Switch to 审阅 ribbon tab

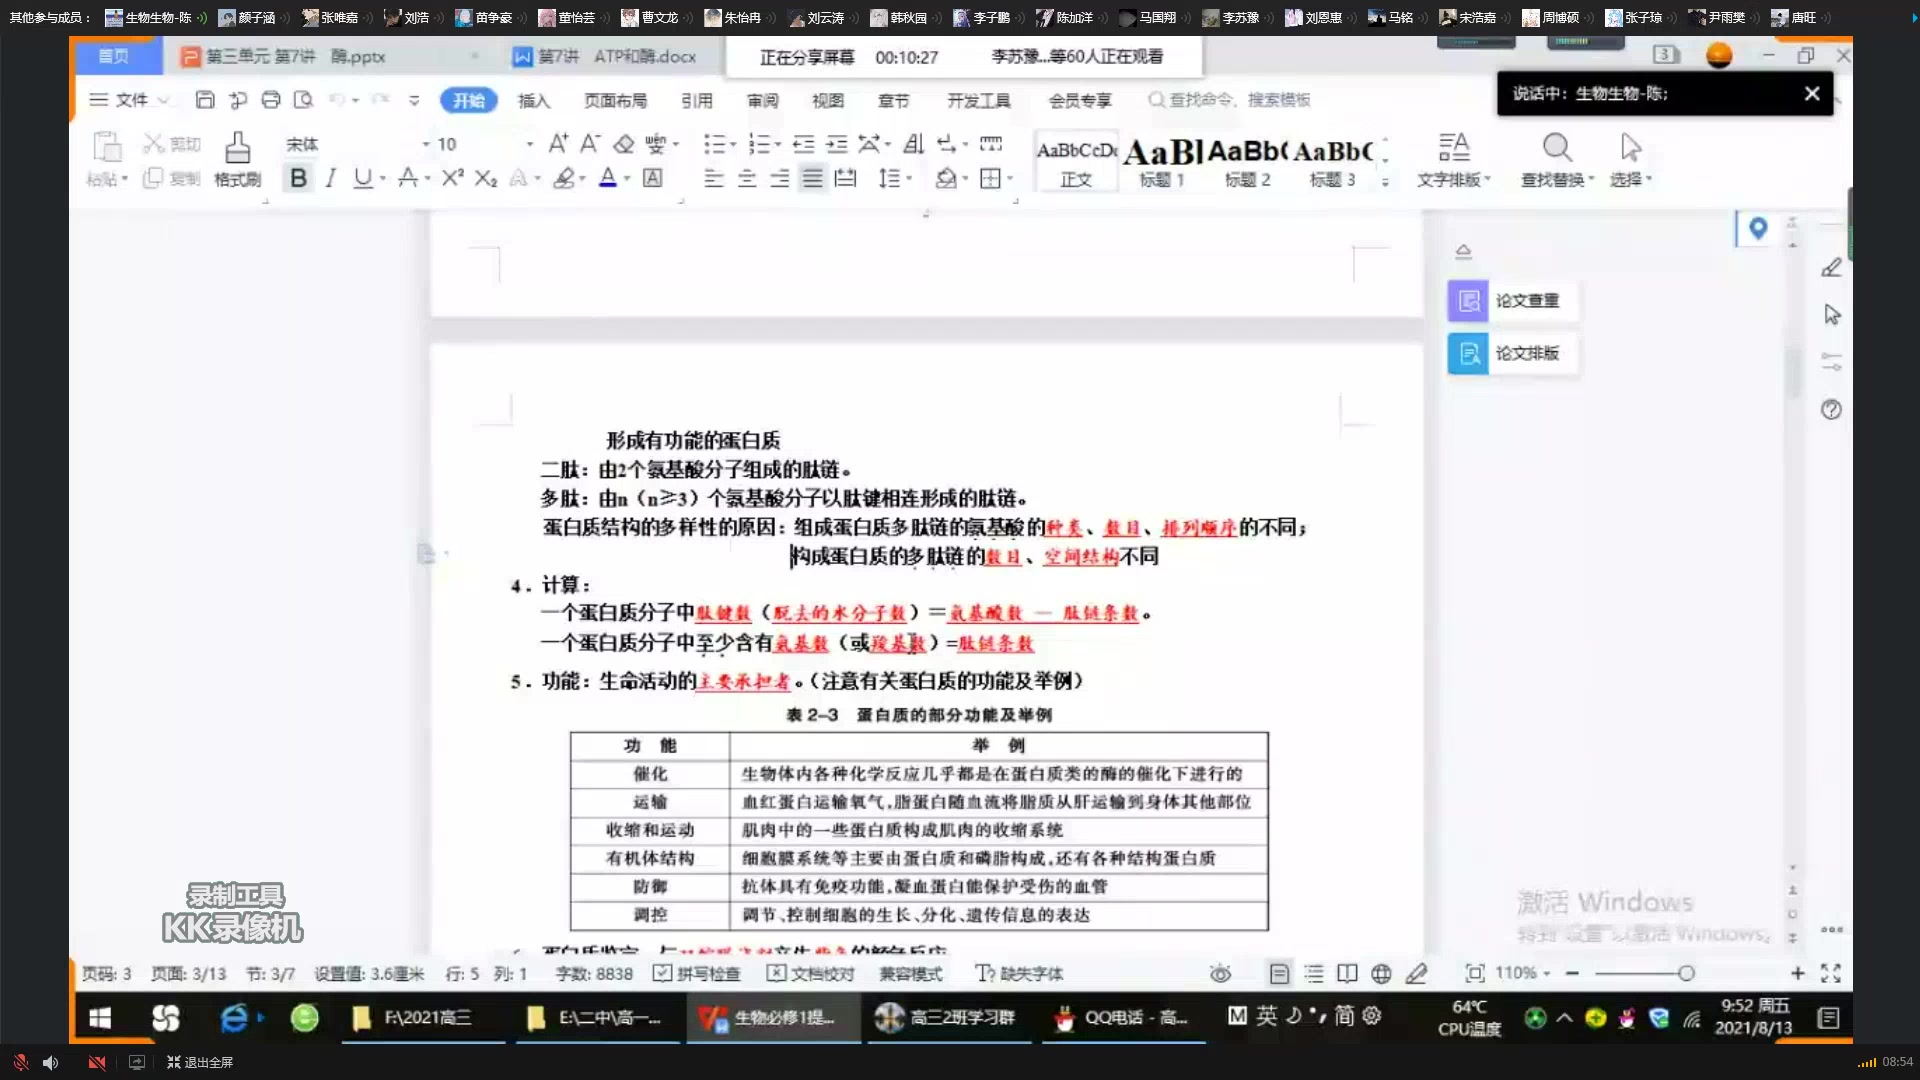point(762,100)
